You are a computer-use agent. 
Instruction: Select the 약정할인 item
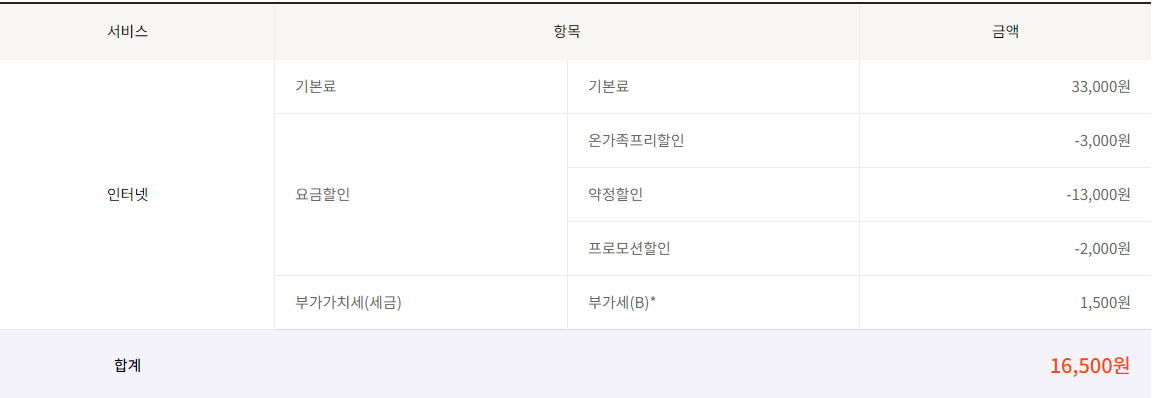point(615,195)
